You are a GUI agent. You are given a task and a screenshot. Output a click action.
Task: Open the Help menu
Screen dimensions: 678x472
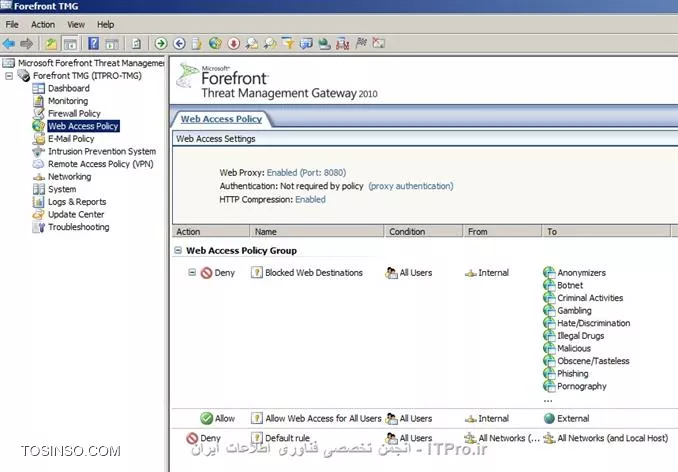point(106,25)
